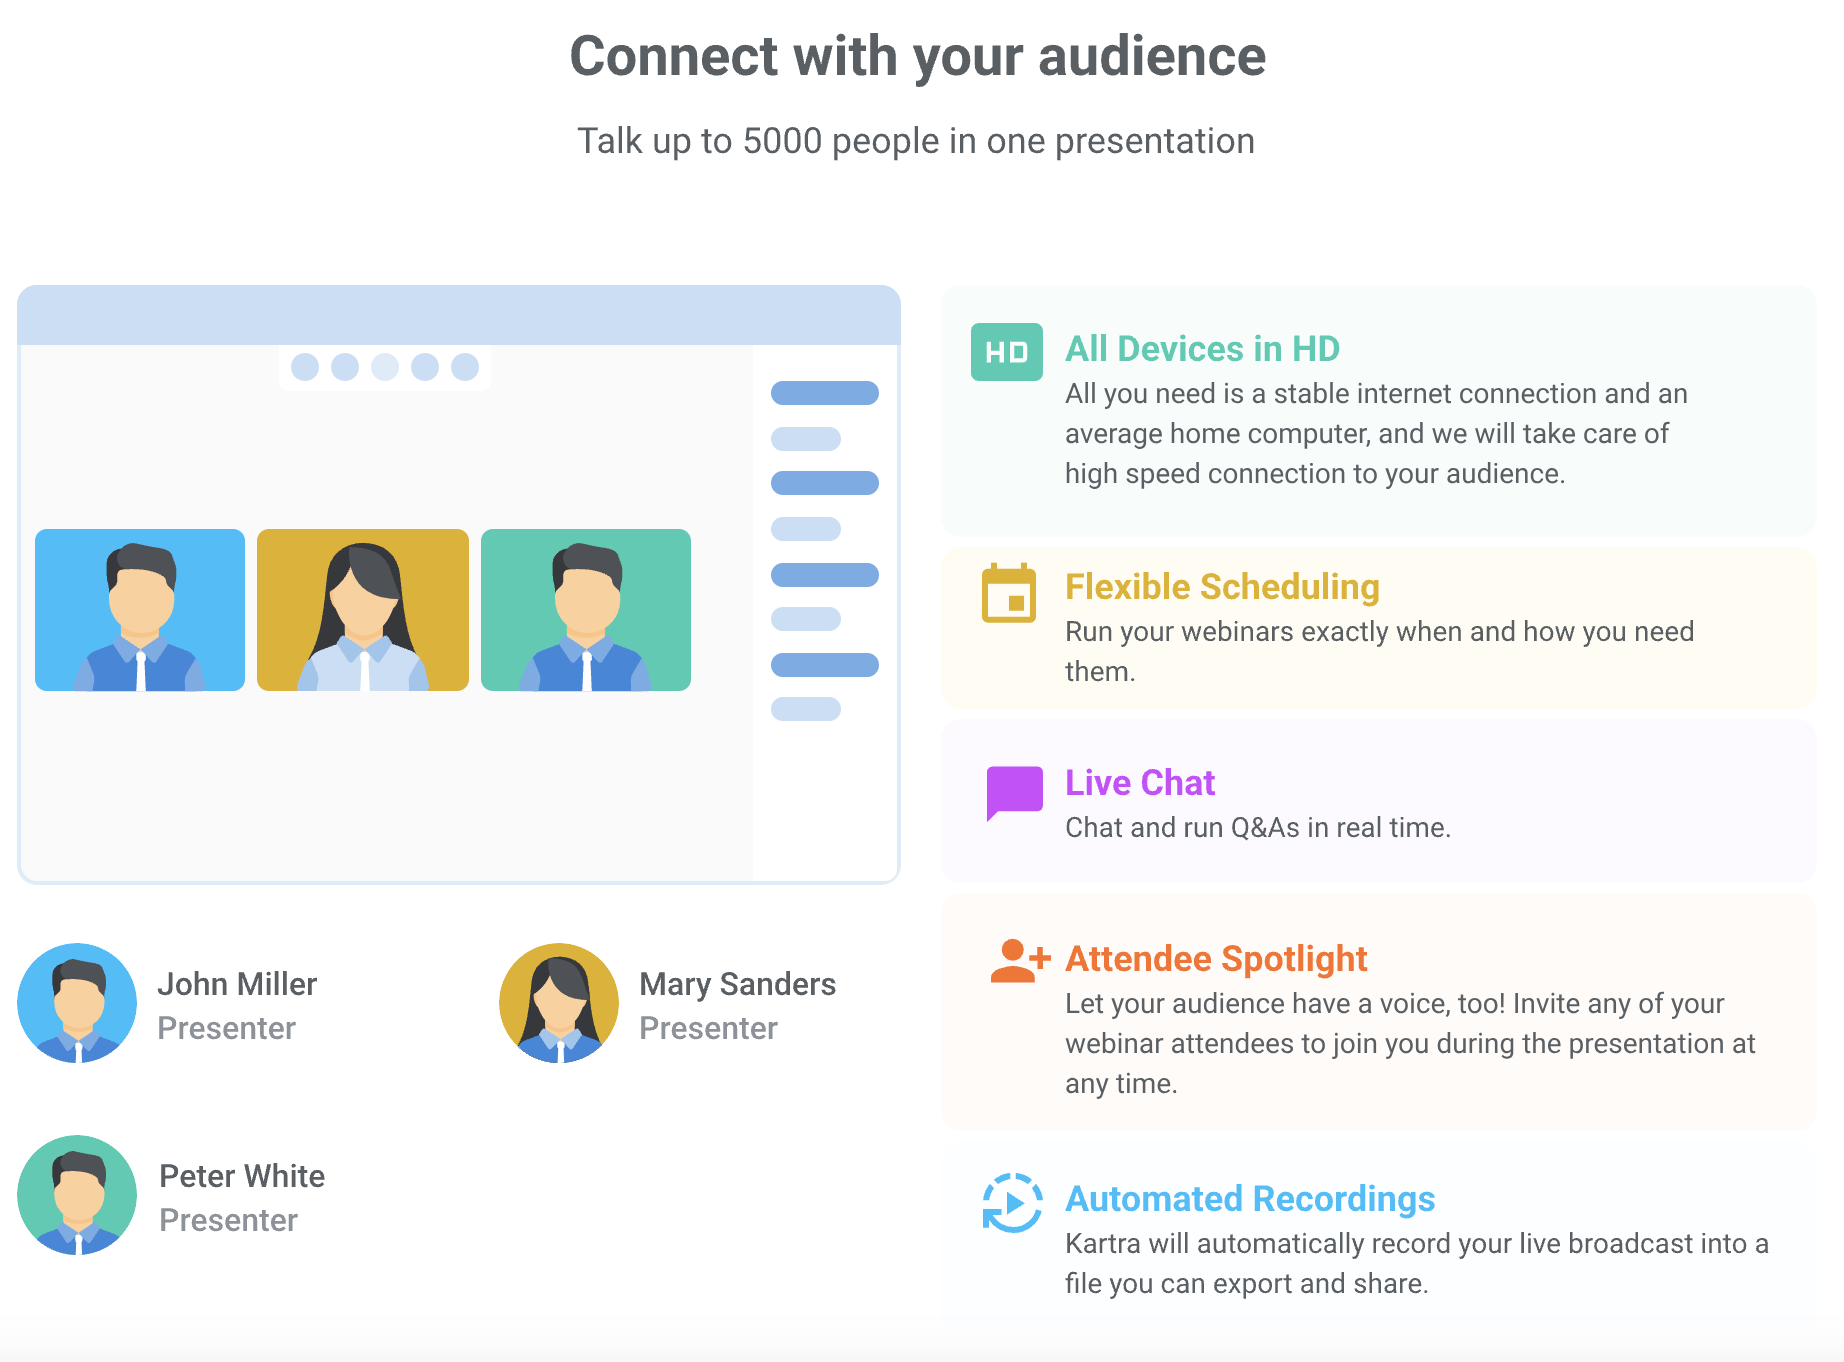Image resolution: width=1844 pixels, height=1362 pixels.
Task: Click the Flexible Scheduling heading
Action: pos(1222,587)
